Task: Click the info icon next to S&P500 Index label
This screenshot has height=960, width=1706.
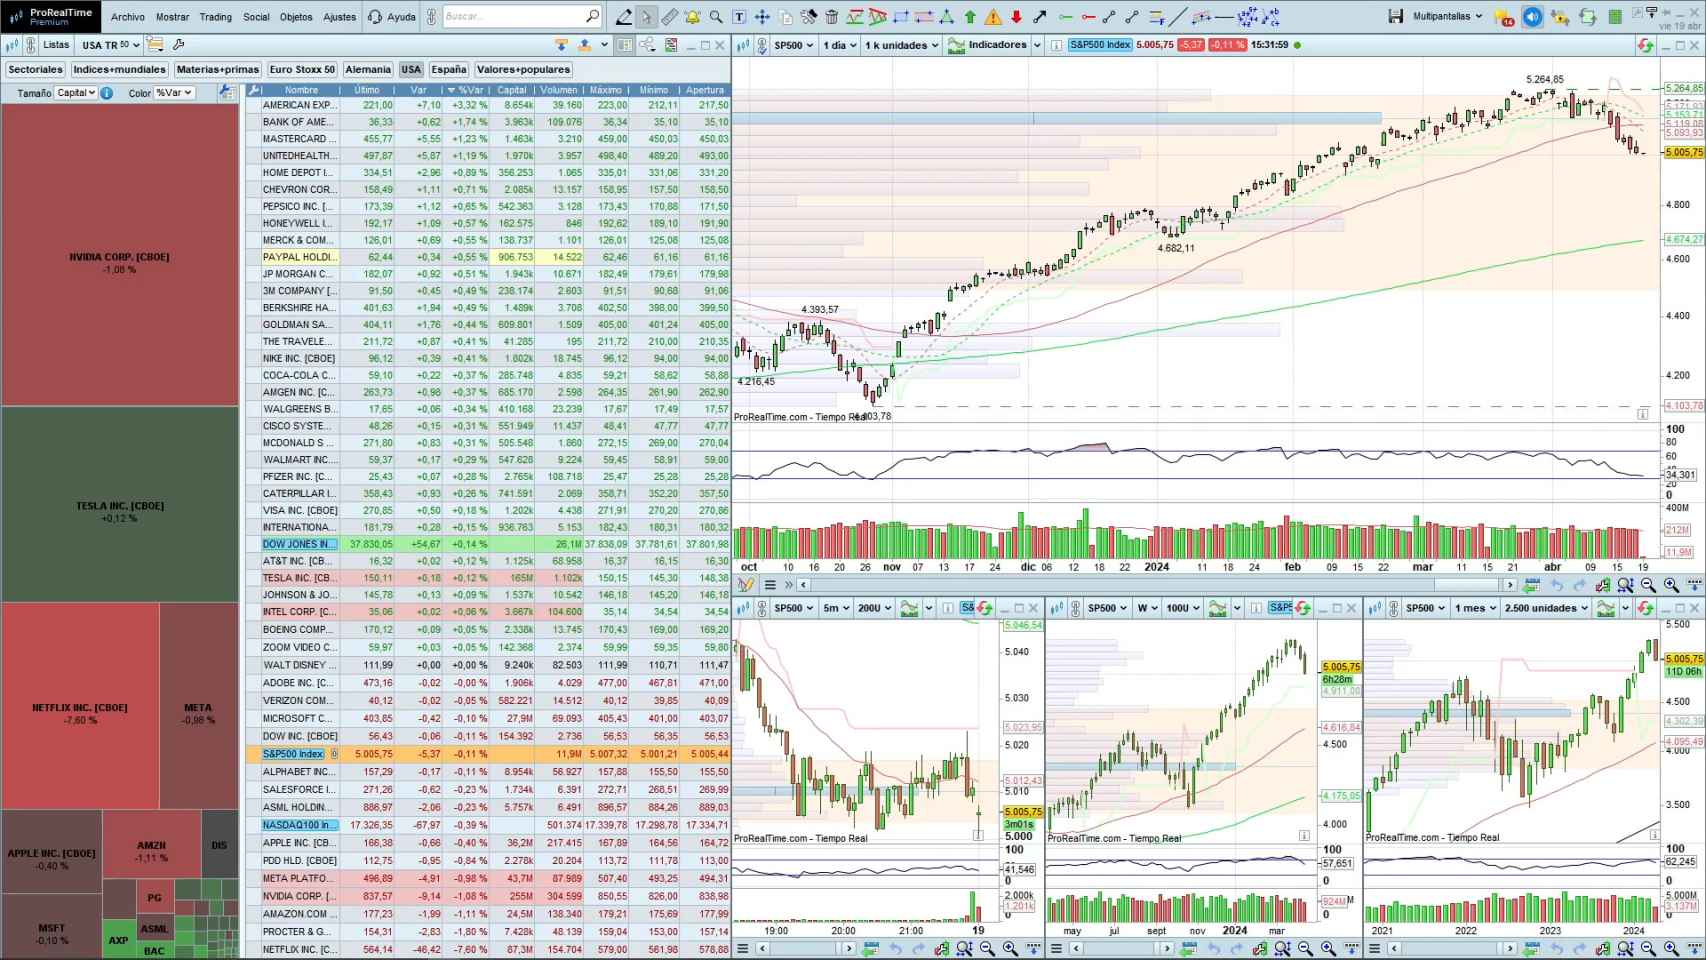Action: coord(1056,45)
